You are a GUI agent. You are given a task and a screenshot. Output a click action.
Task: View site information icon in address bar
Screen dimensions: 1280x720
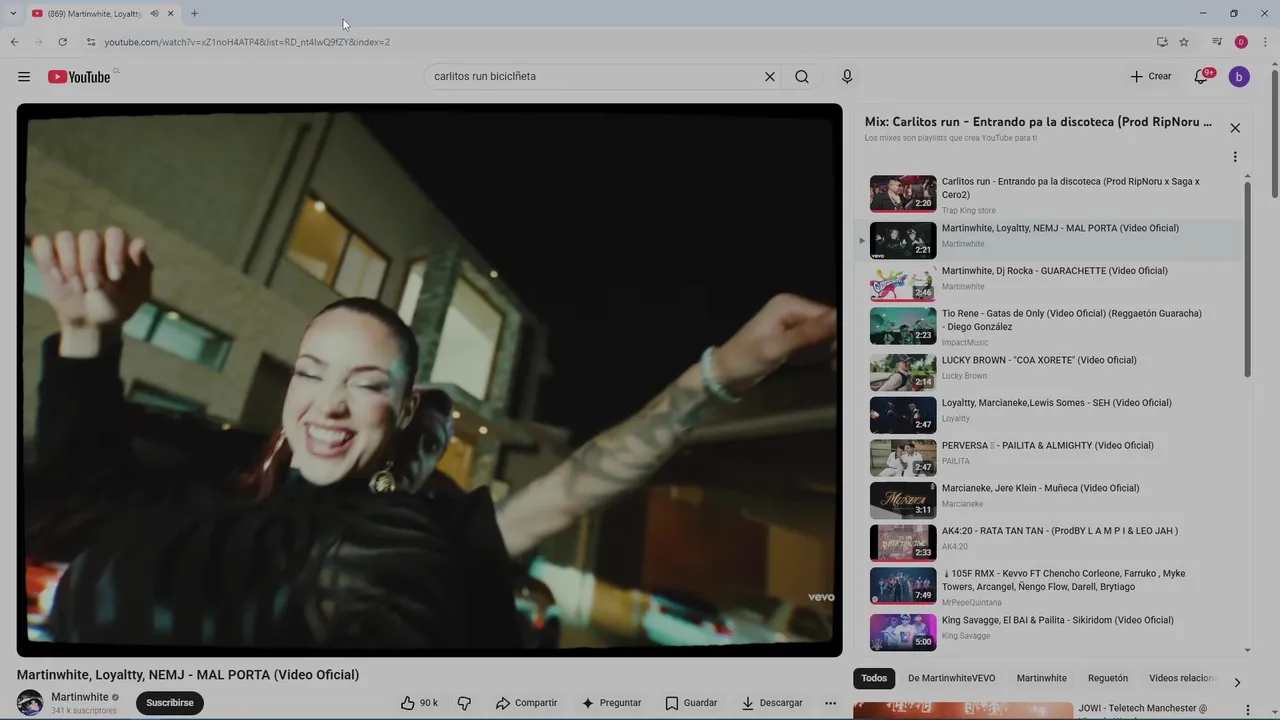[x=91, y=42]
